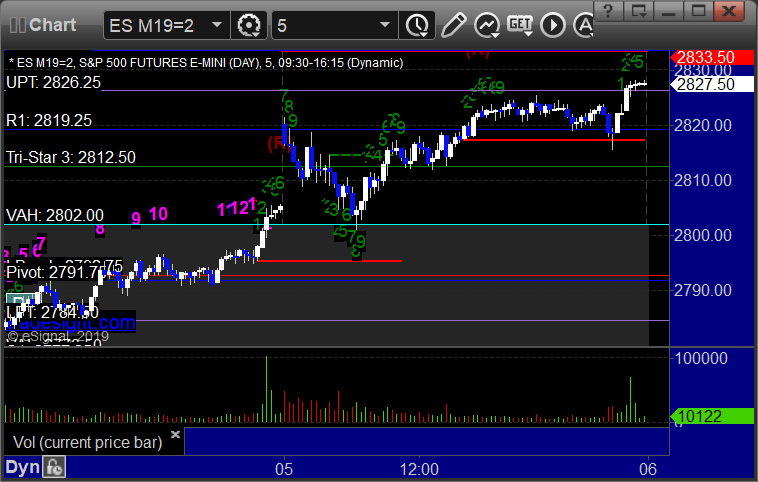
Task: Click the fx lock icon beside Dyn
Action: click(54, 467)
